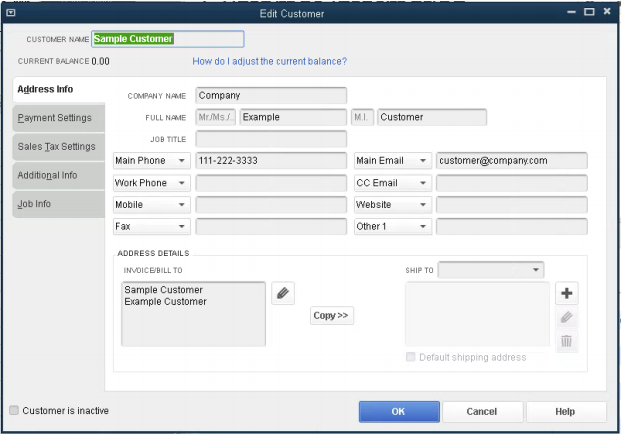The height and width of the screenshot is (434, 622).
Task: Open the current balance adjustment help link
Action: click(269, 61)
